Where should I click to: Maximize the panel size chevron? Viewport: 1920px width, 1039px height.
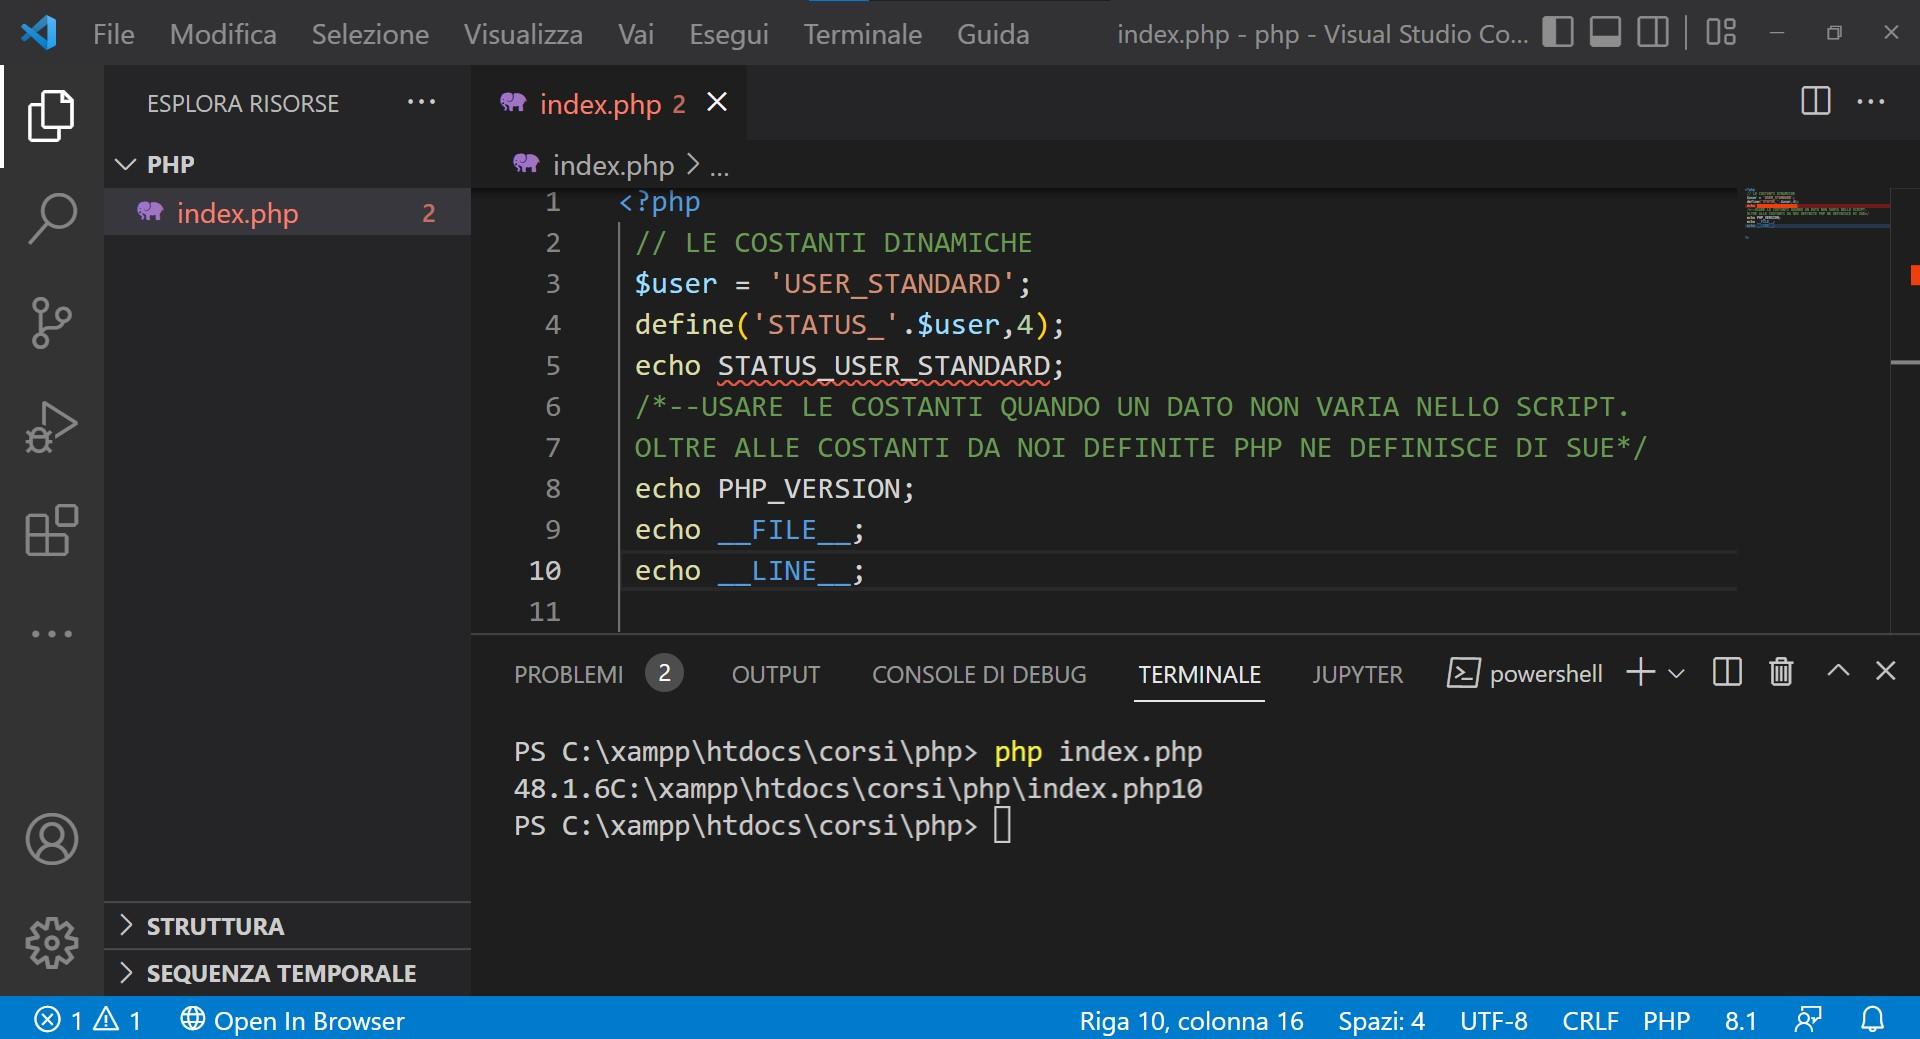click(1838, 671)
